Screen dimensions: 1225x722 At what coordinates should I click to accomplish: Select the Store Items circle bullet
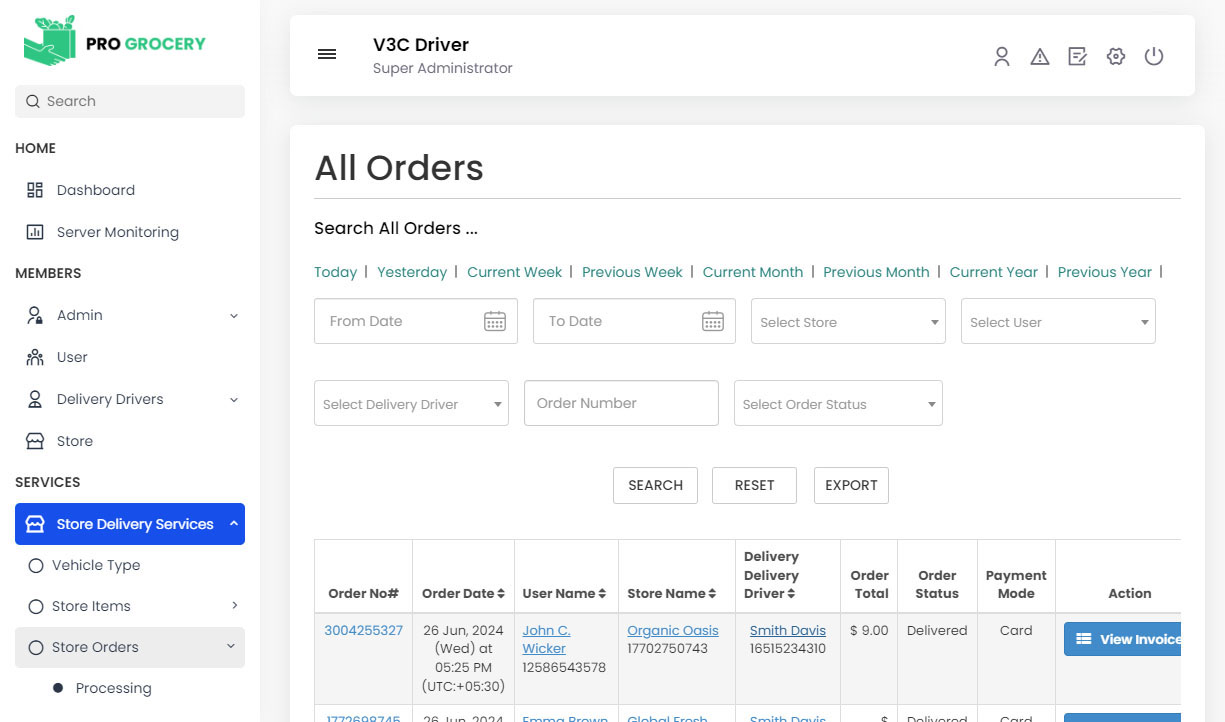[x=36, y=606]
